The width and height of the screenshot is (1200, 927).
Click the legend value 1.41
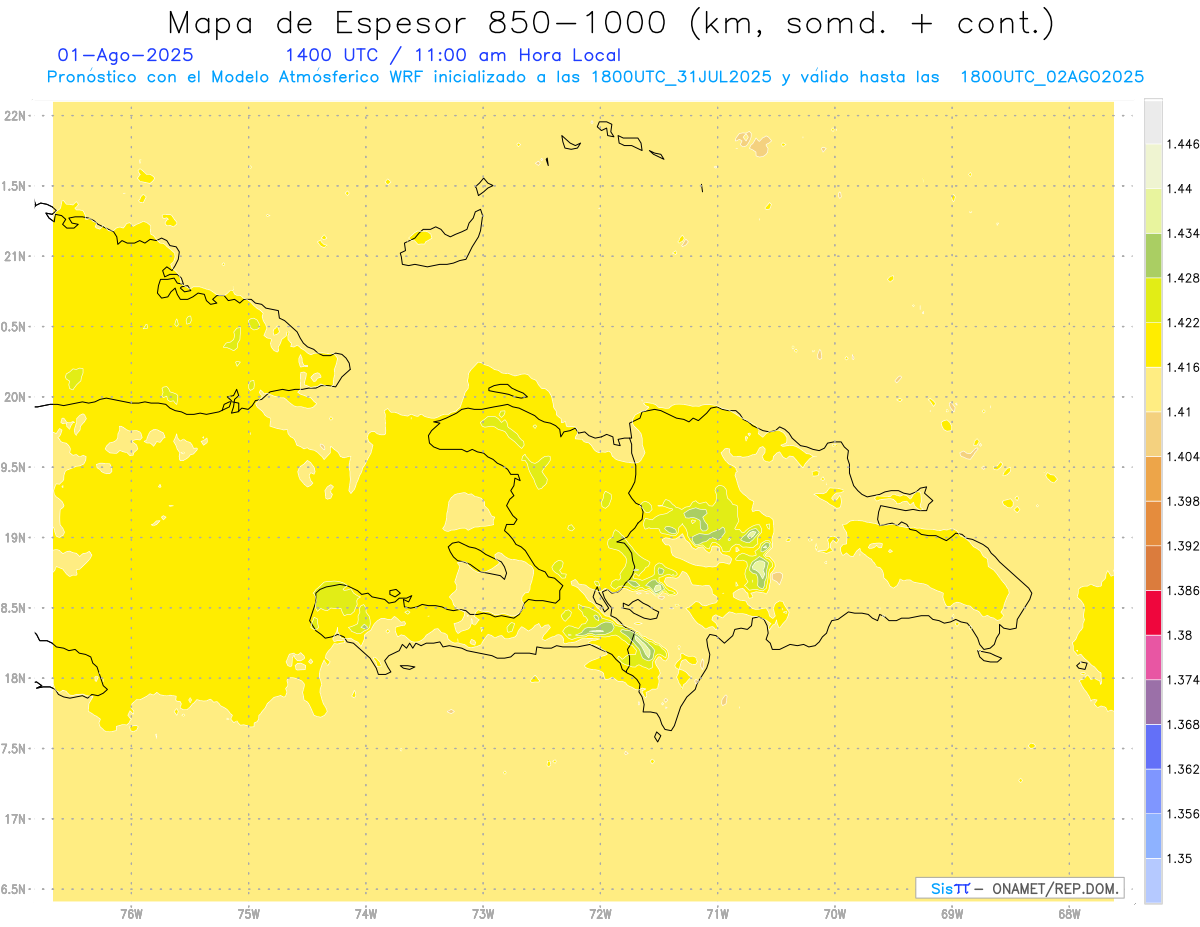click(1180, 411)
